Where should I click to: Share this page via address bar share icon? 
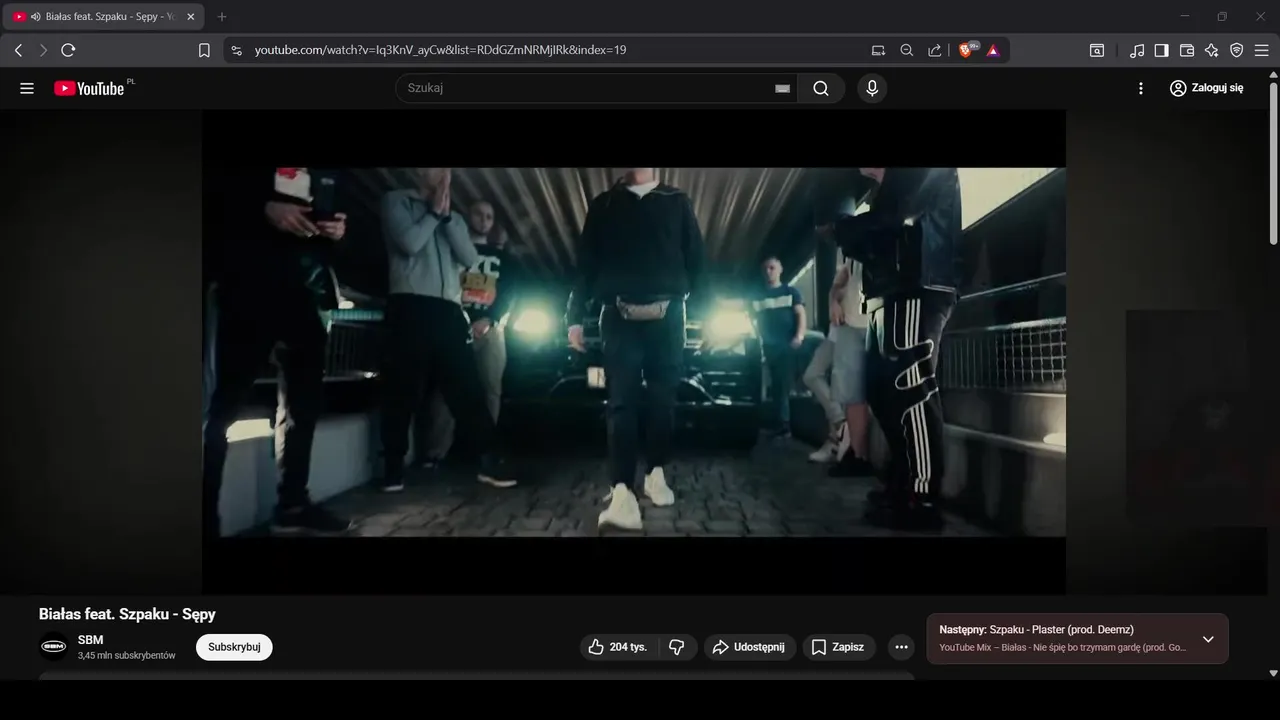[x=934, y=50]
